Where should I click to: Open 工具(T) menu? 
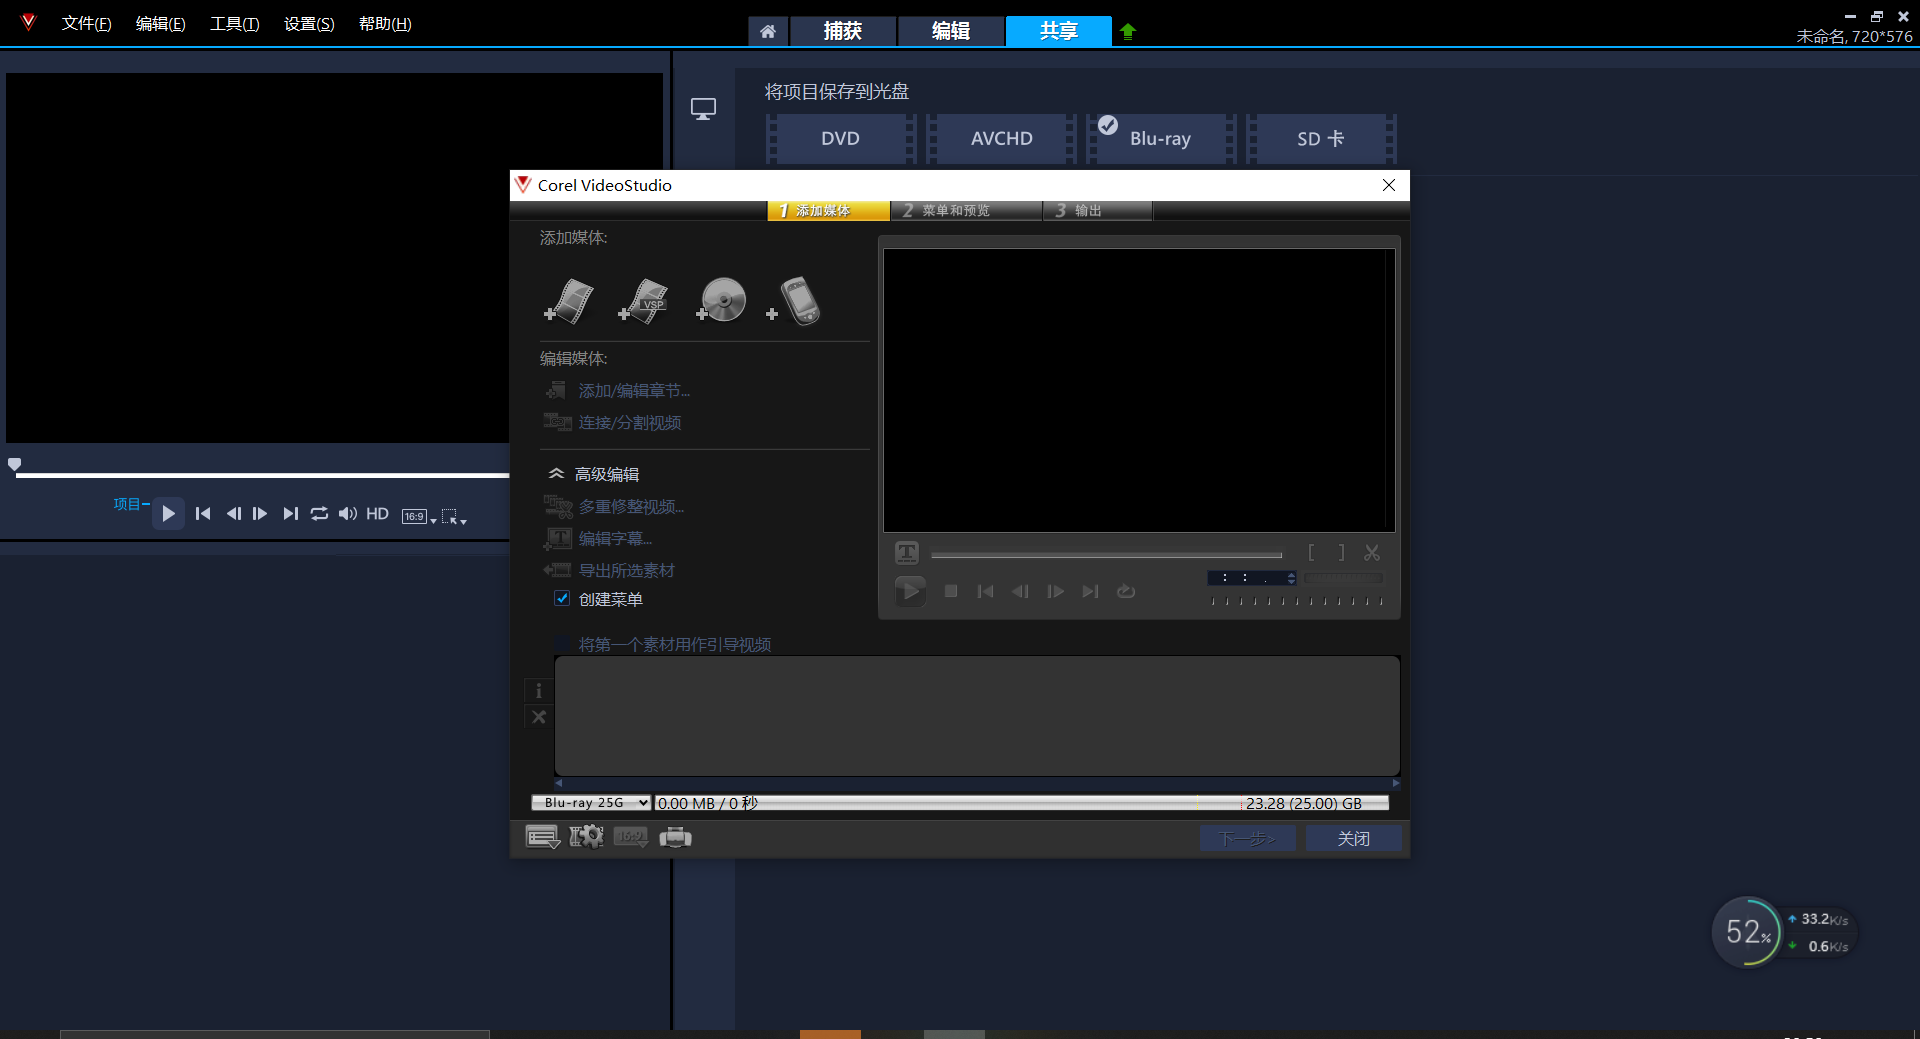coord(235,24)
